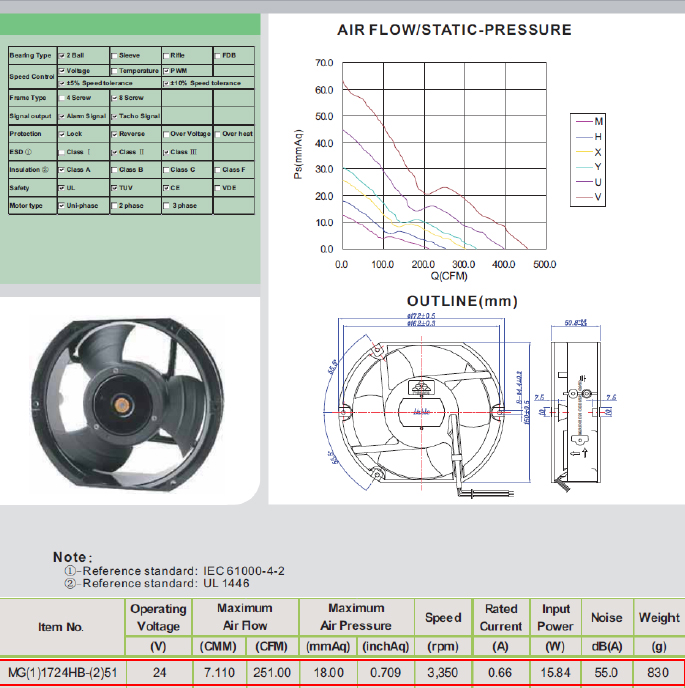Toggle the Tacho Signal output checkbox
Screen dimensions: 685x688
click(x=114, y=116)
